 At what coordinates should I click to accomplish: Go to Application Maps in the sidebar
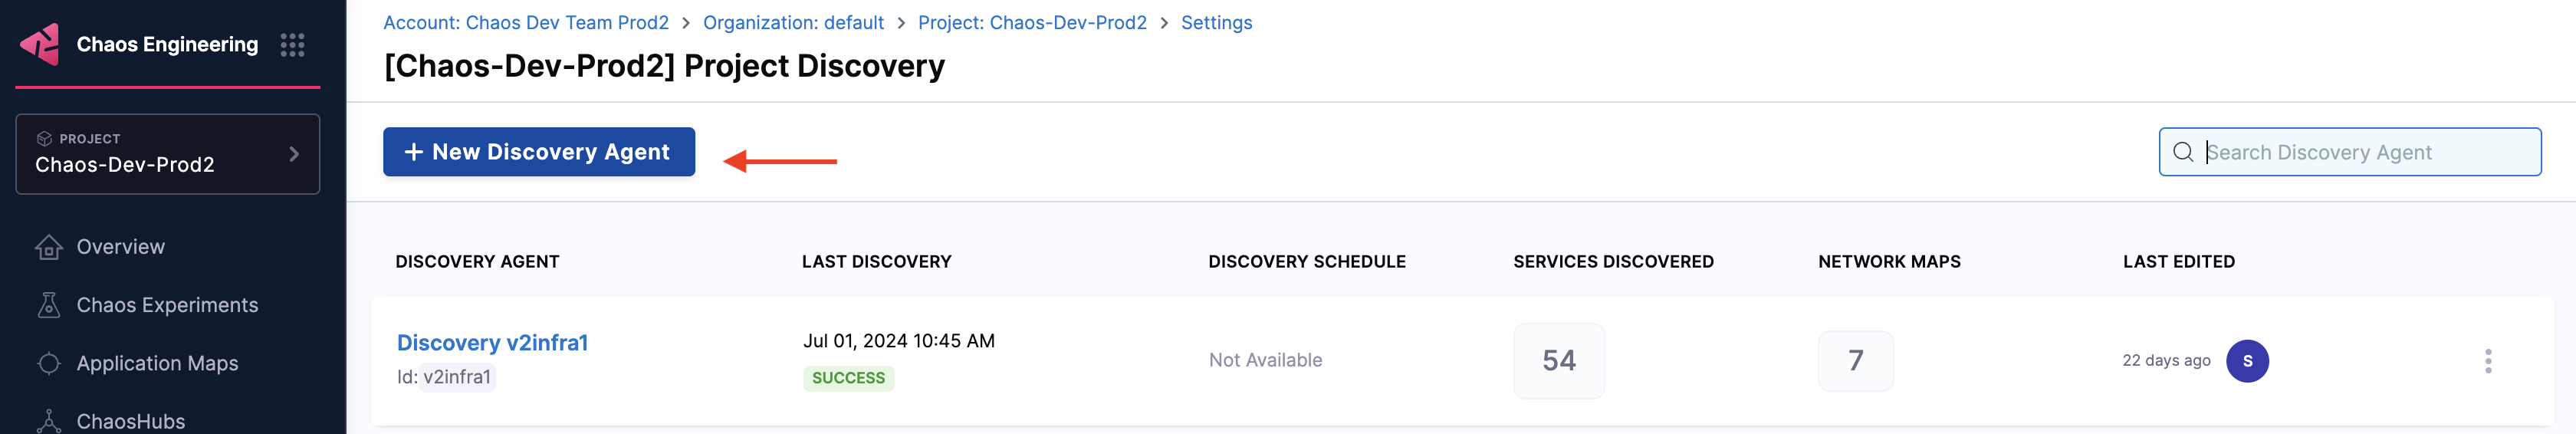[157, 363]
